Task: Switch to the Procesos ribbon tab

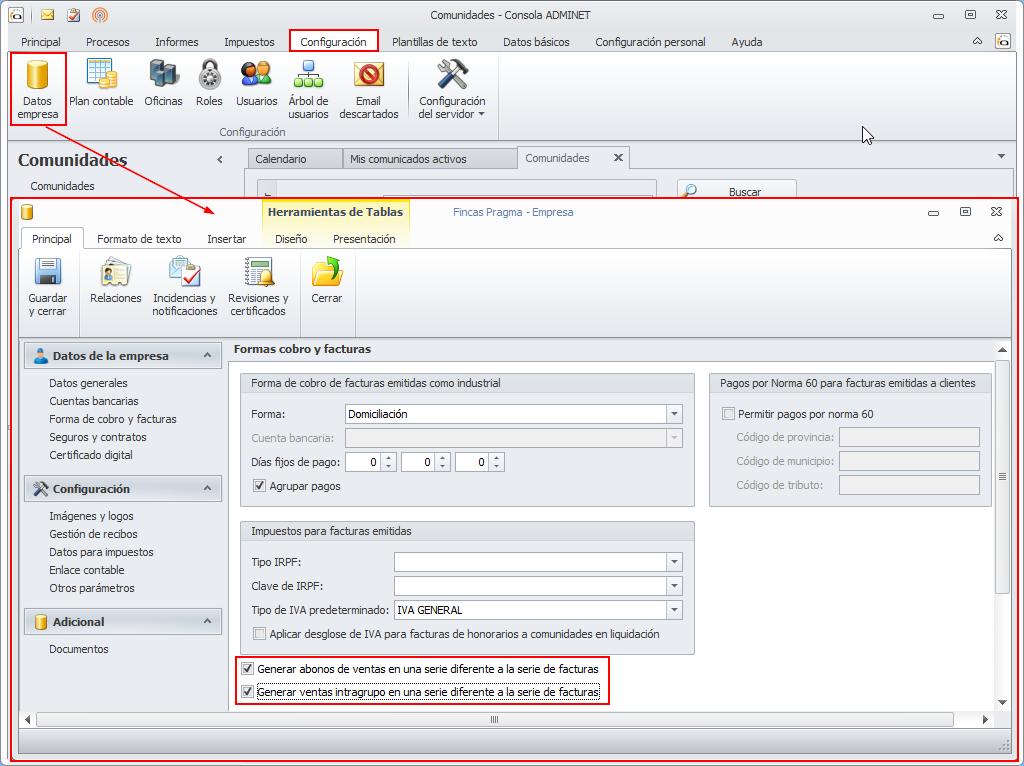Action: pyautogui.click(x=108, y=42)
